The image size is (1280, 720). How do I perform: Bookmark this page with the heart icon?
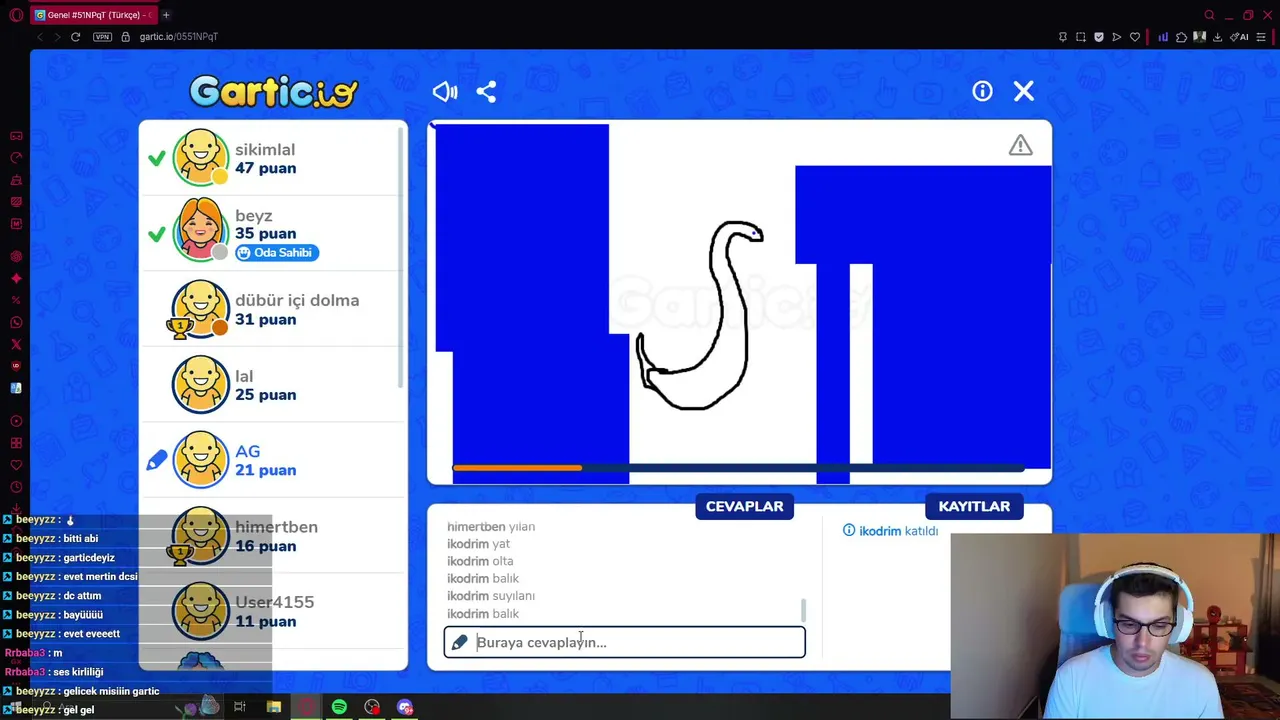click(1134, 37)
